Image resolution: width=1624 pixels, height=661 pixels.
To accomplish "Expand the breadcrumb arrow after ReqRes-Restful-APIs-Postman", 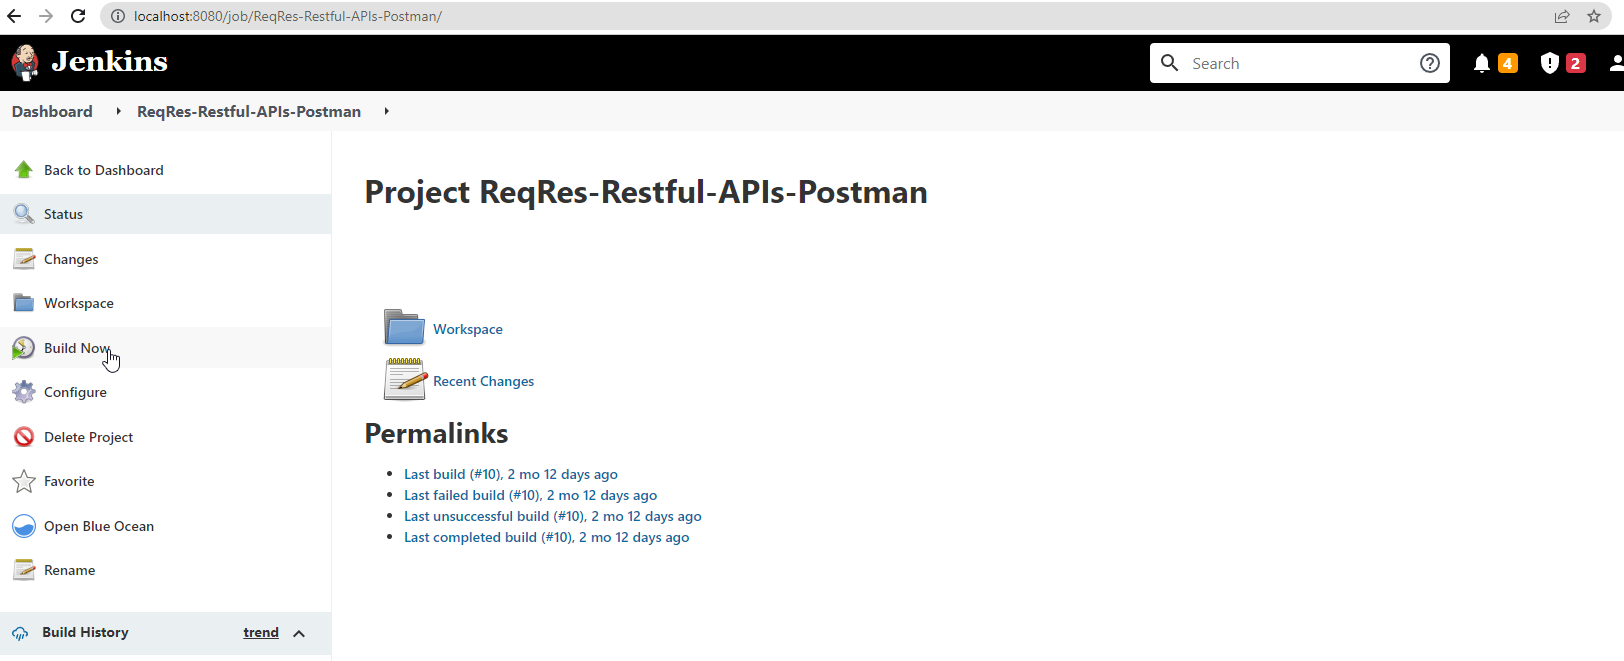I will point(386,111).
